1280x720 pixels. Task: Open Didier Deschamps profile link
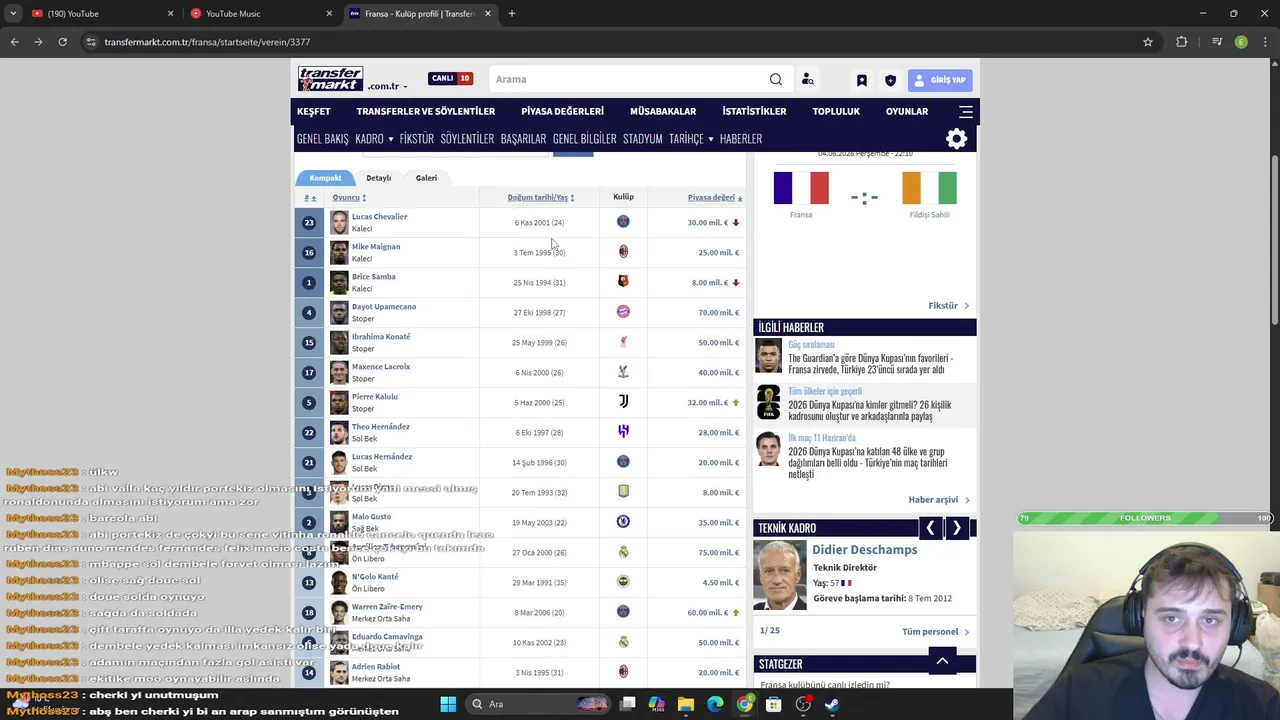(x=864, y=550)
